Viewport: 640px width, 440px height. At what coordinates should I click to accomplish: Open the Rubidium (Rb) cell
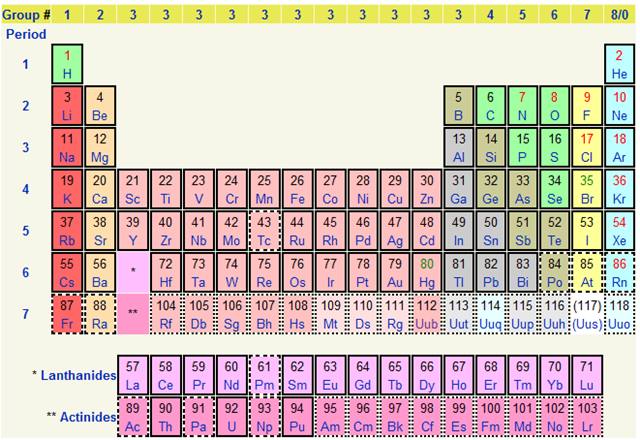coord(67,231)
